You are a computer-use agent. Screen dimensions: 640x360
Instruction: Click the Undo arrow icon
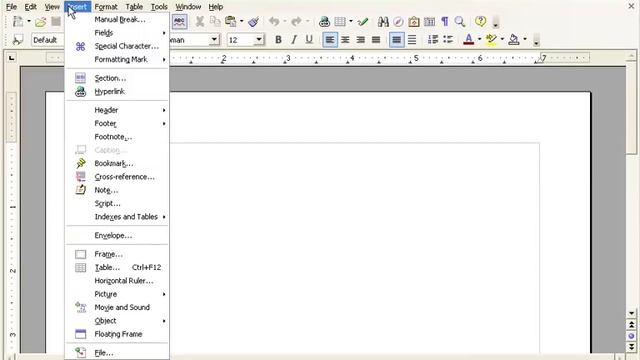pyautogui.click(x=274, y=22)
